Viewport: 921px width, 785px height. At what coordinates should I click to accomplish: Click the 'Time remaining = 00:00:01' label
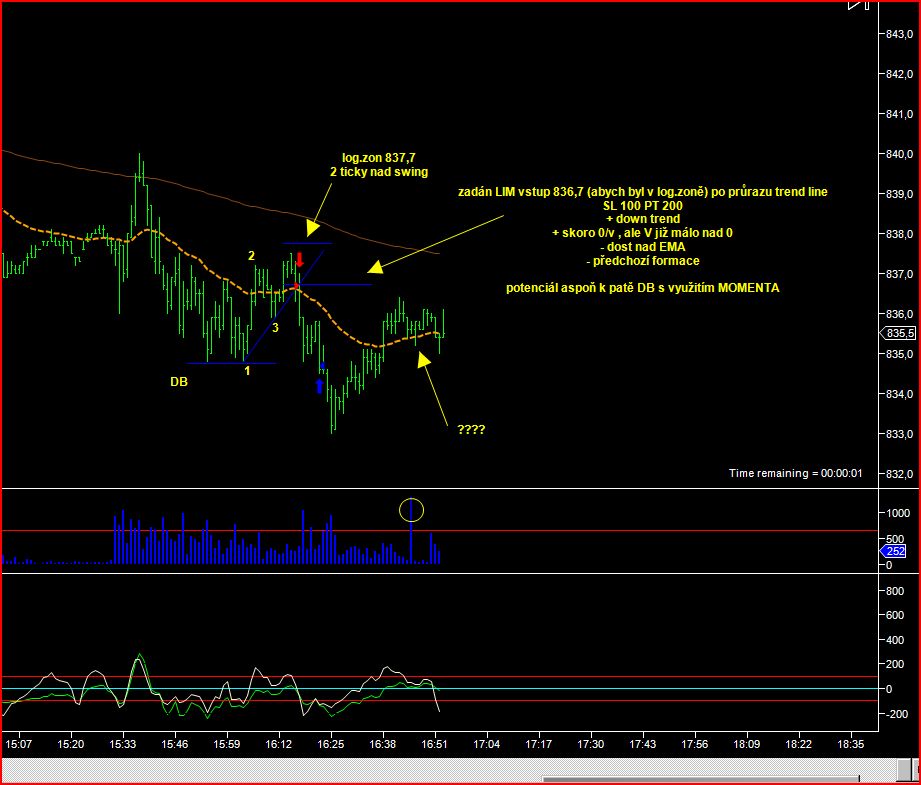[795, 473]
